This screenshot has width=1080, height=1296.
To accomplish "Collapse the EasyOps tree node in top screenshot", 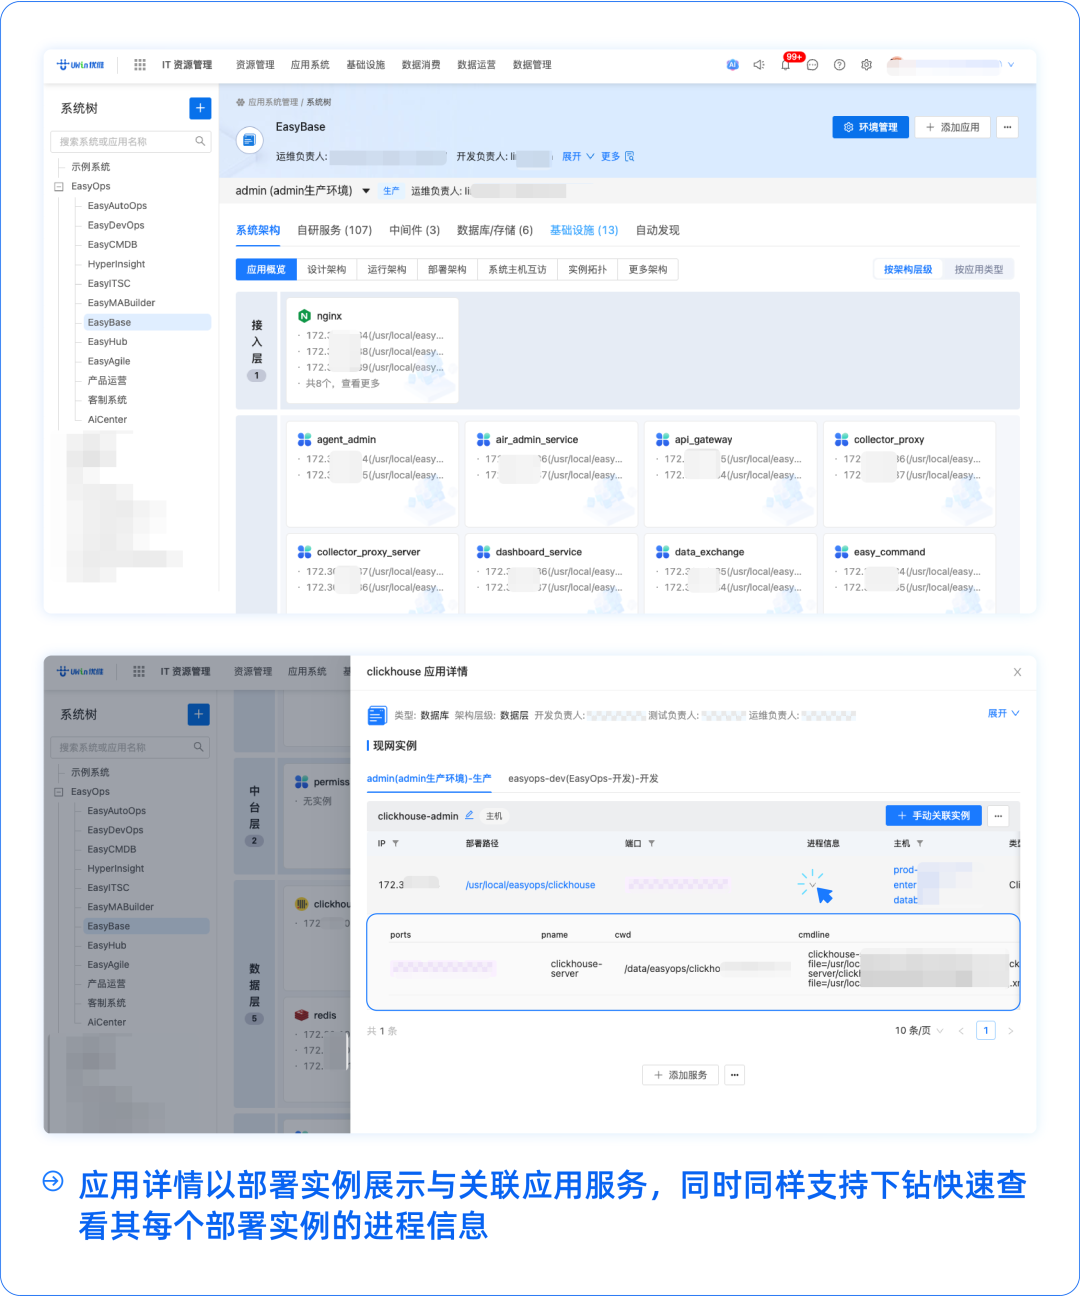I will coord(59,187).
